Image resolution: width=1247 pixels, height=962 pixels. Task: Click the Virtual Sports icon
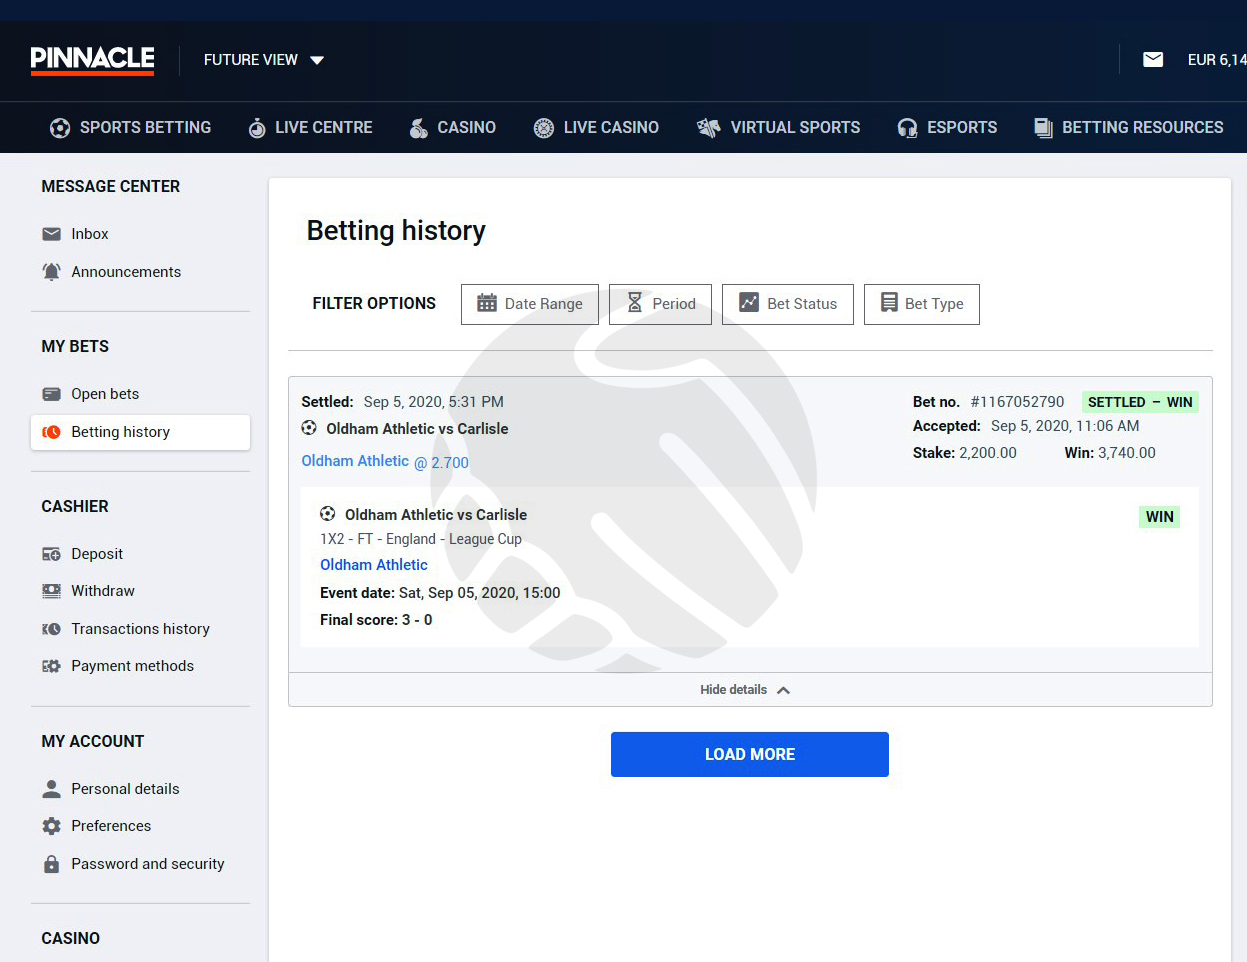pos(708,128)
